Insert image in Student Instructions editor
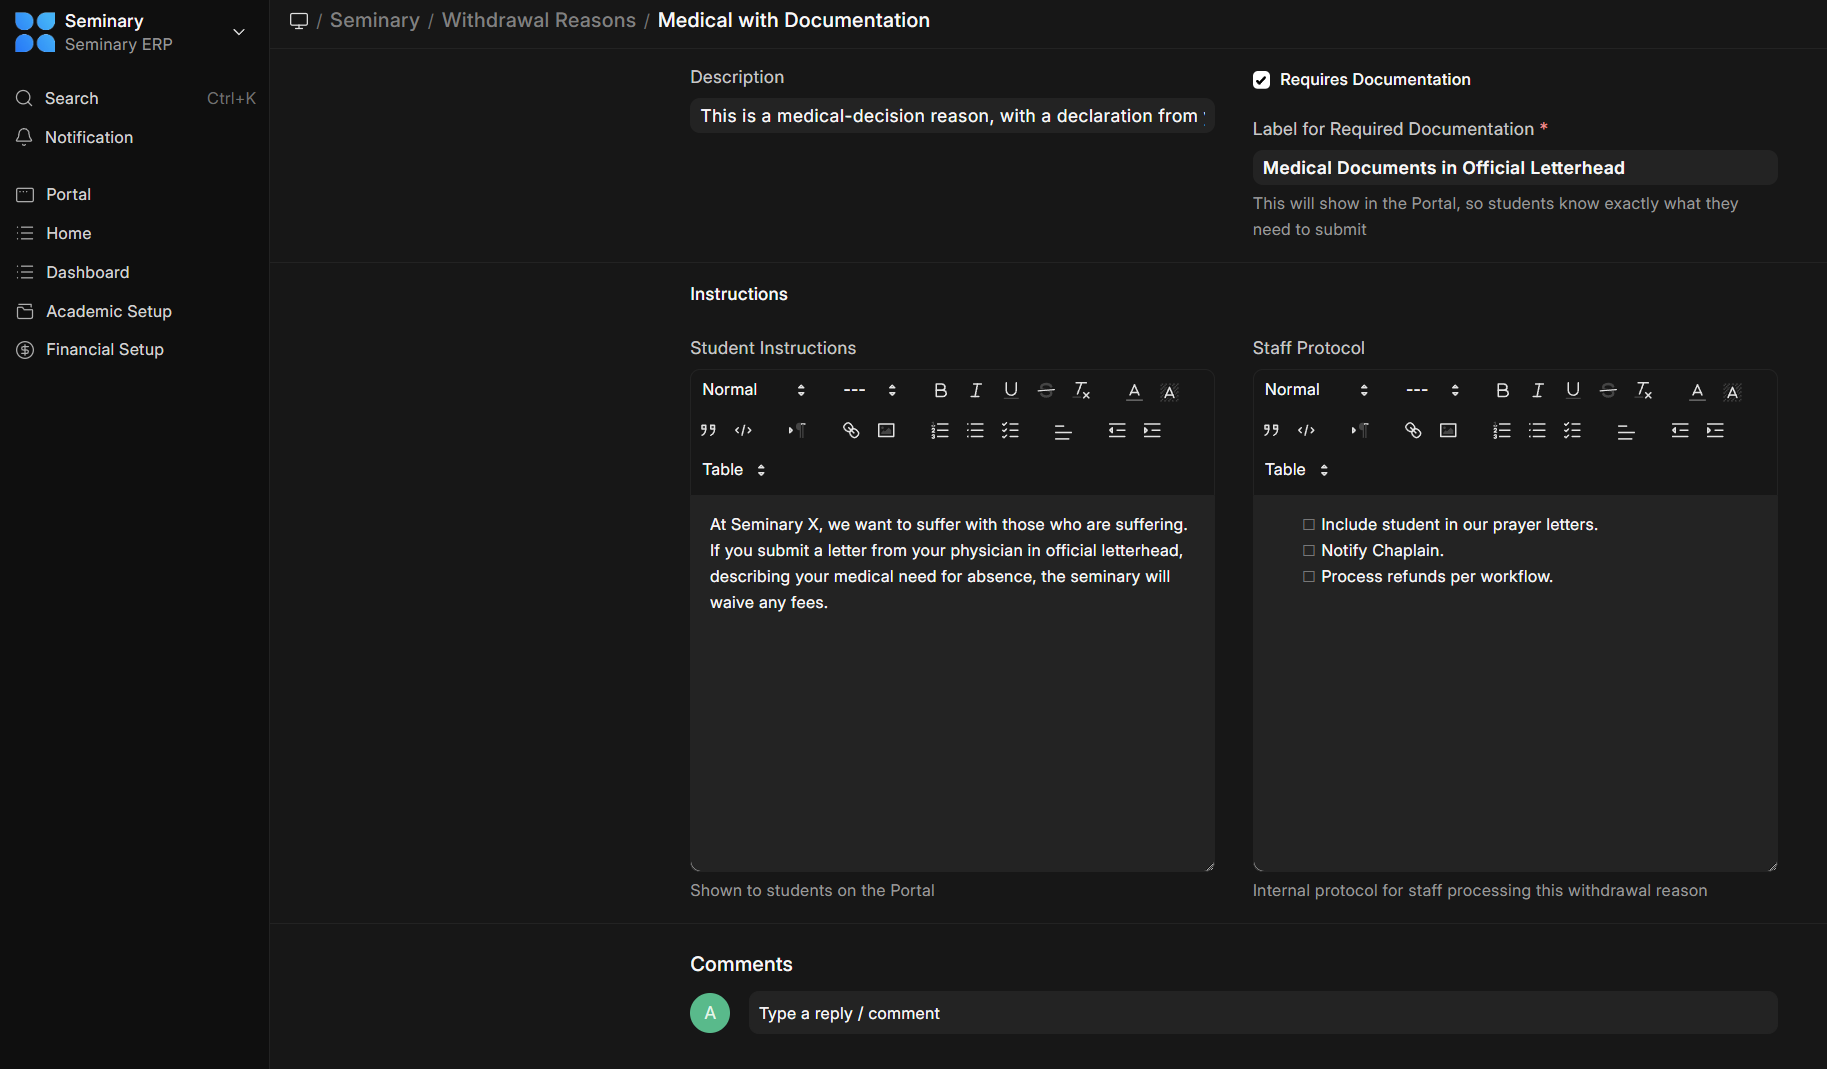The width and height of the screenshot is (1827, 1069). pos(886,430)
